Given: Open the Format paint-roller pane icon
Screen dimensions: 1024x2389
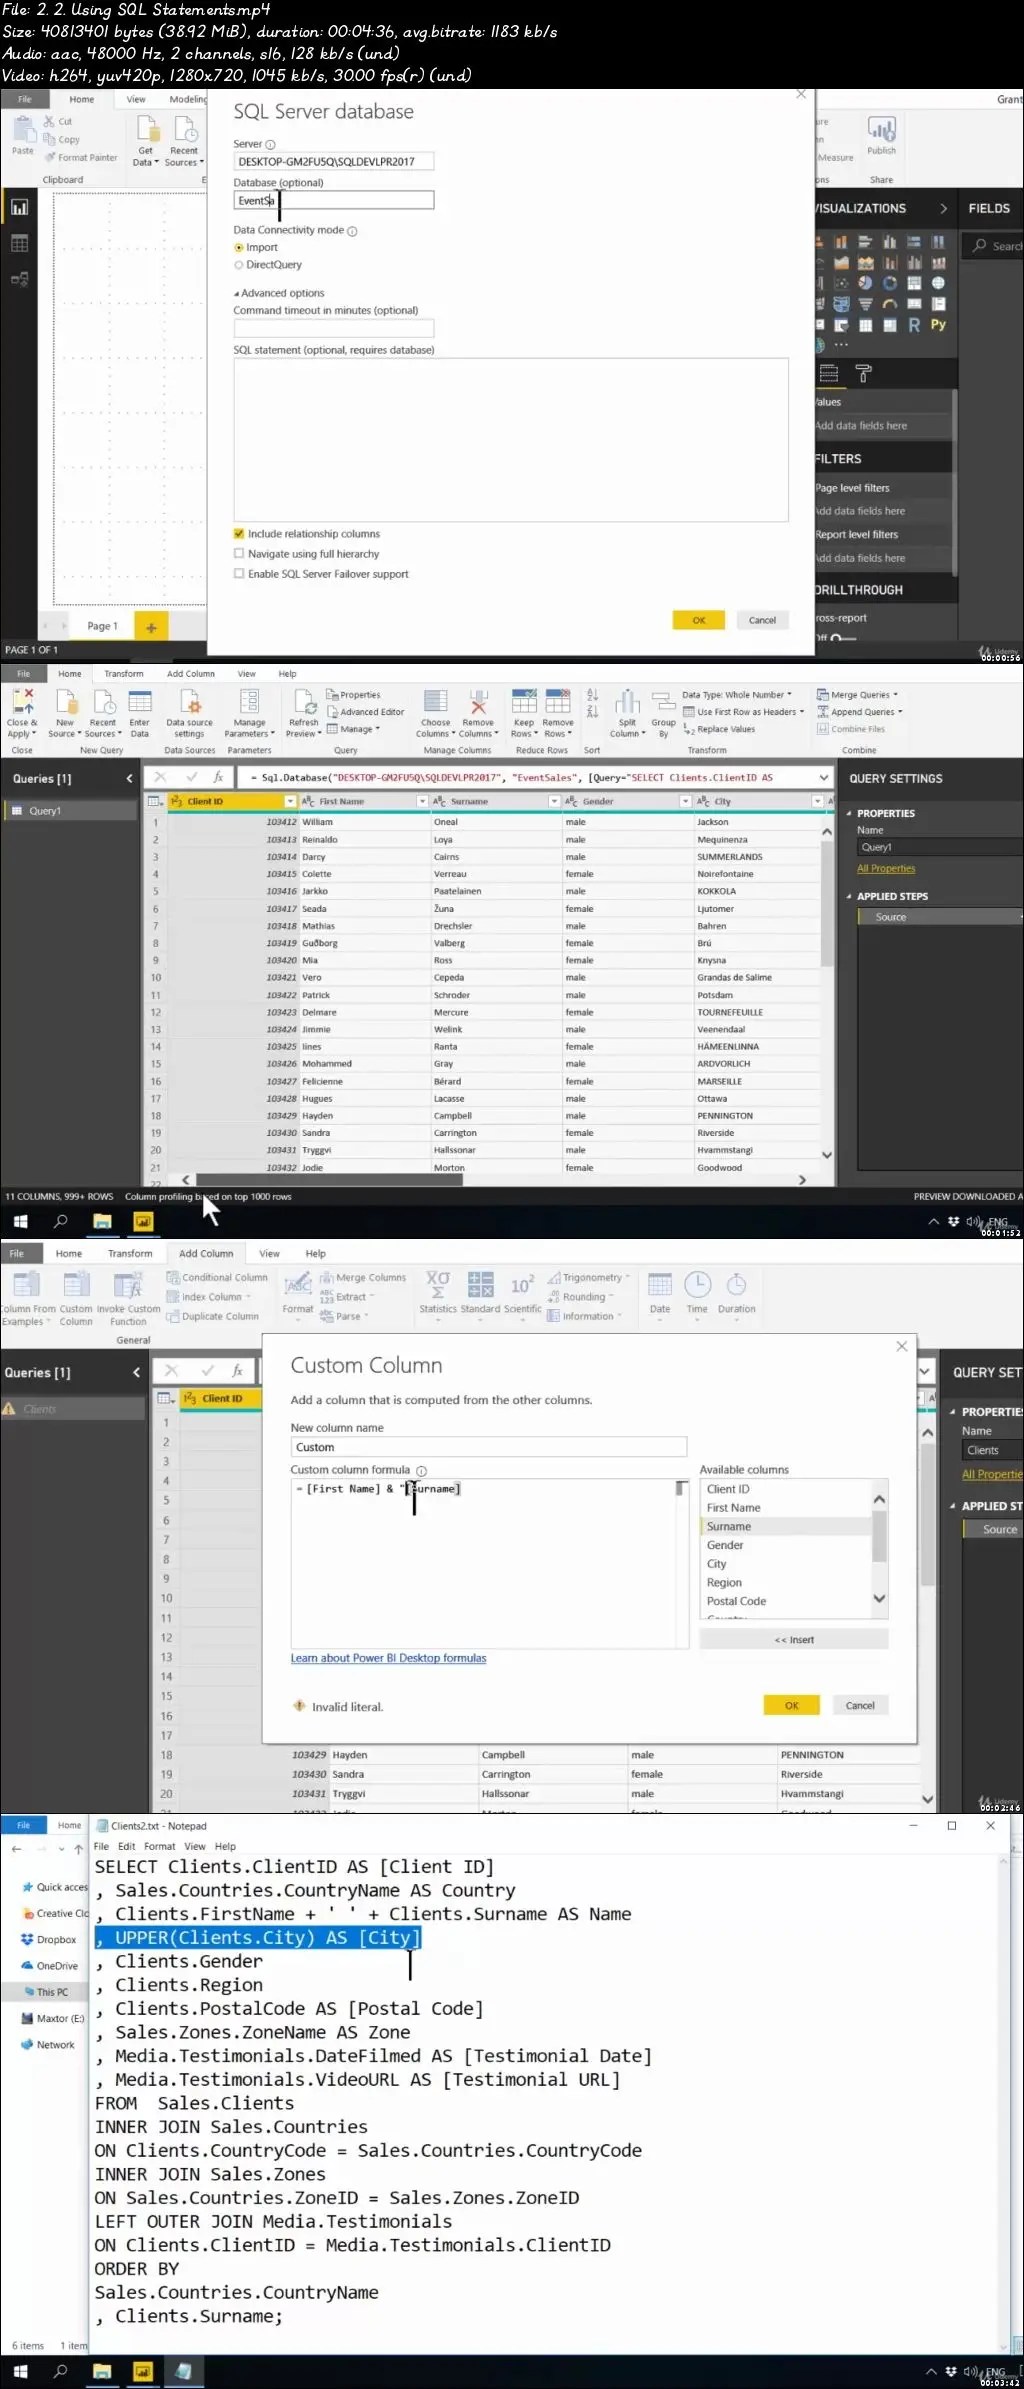Looking at the screenshot, I should tap(864, 374).
